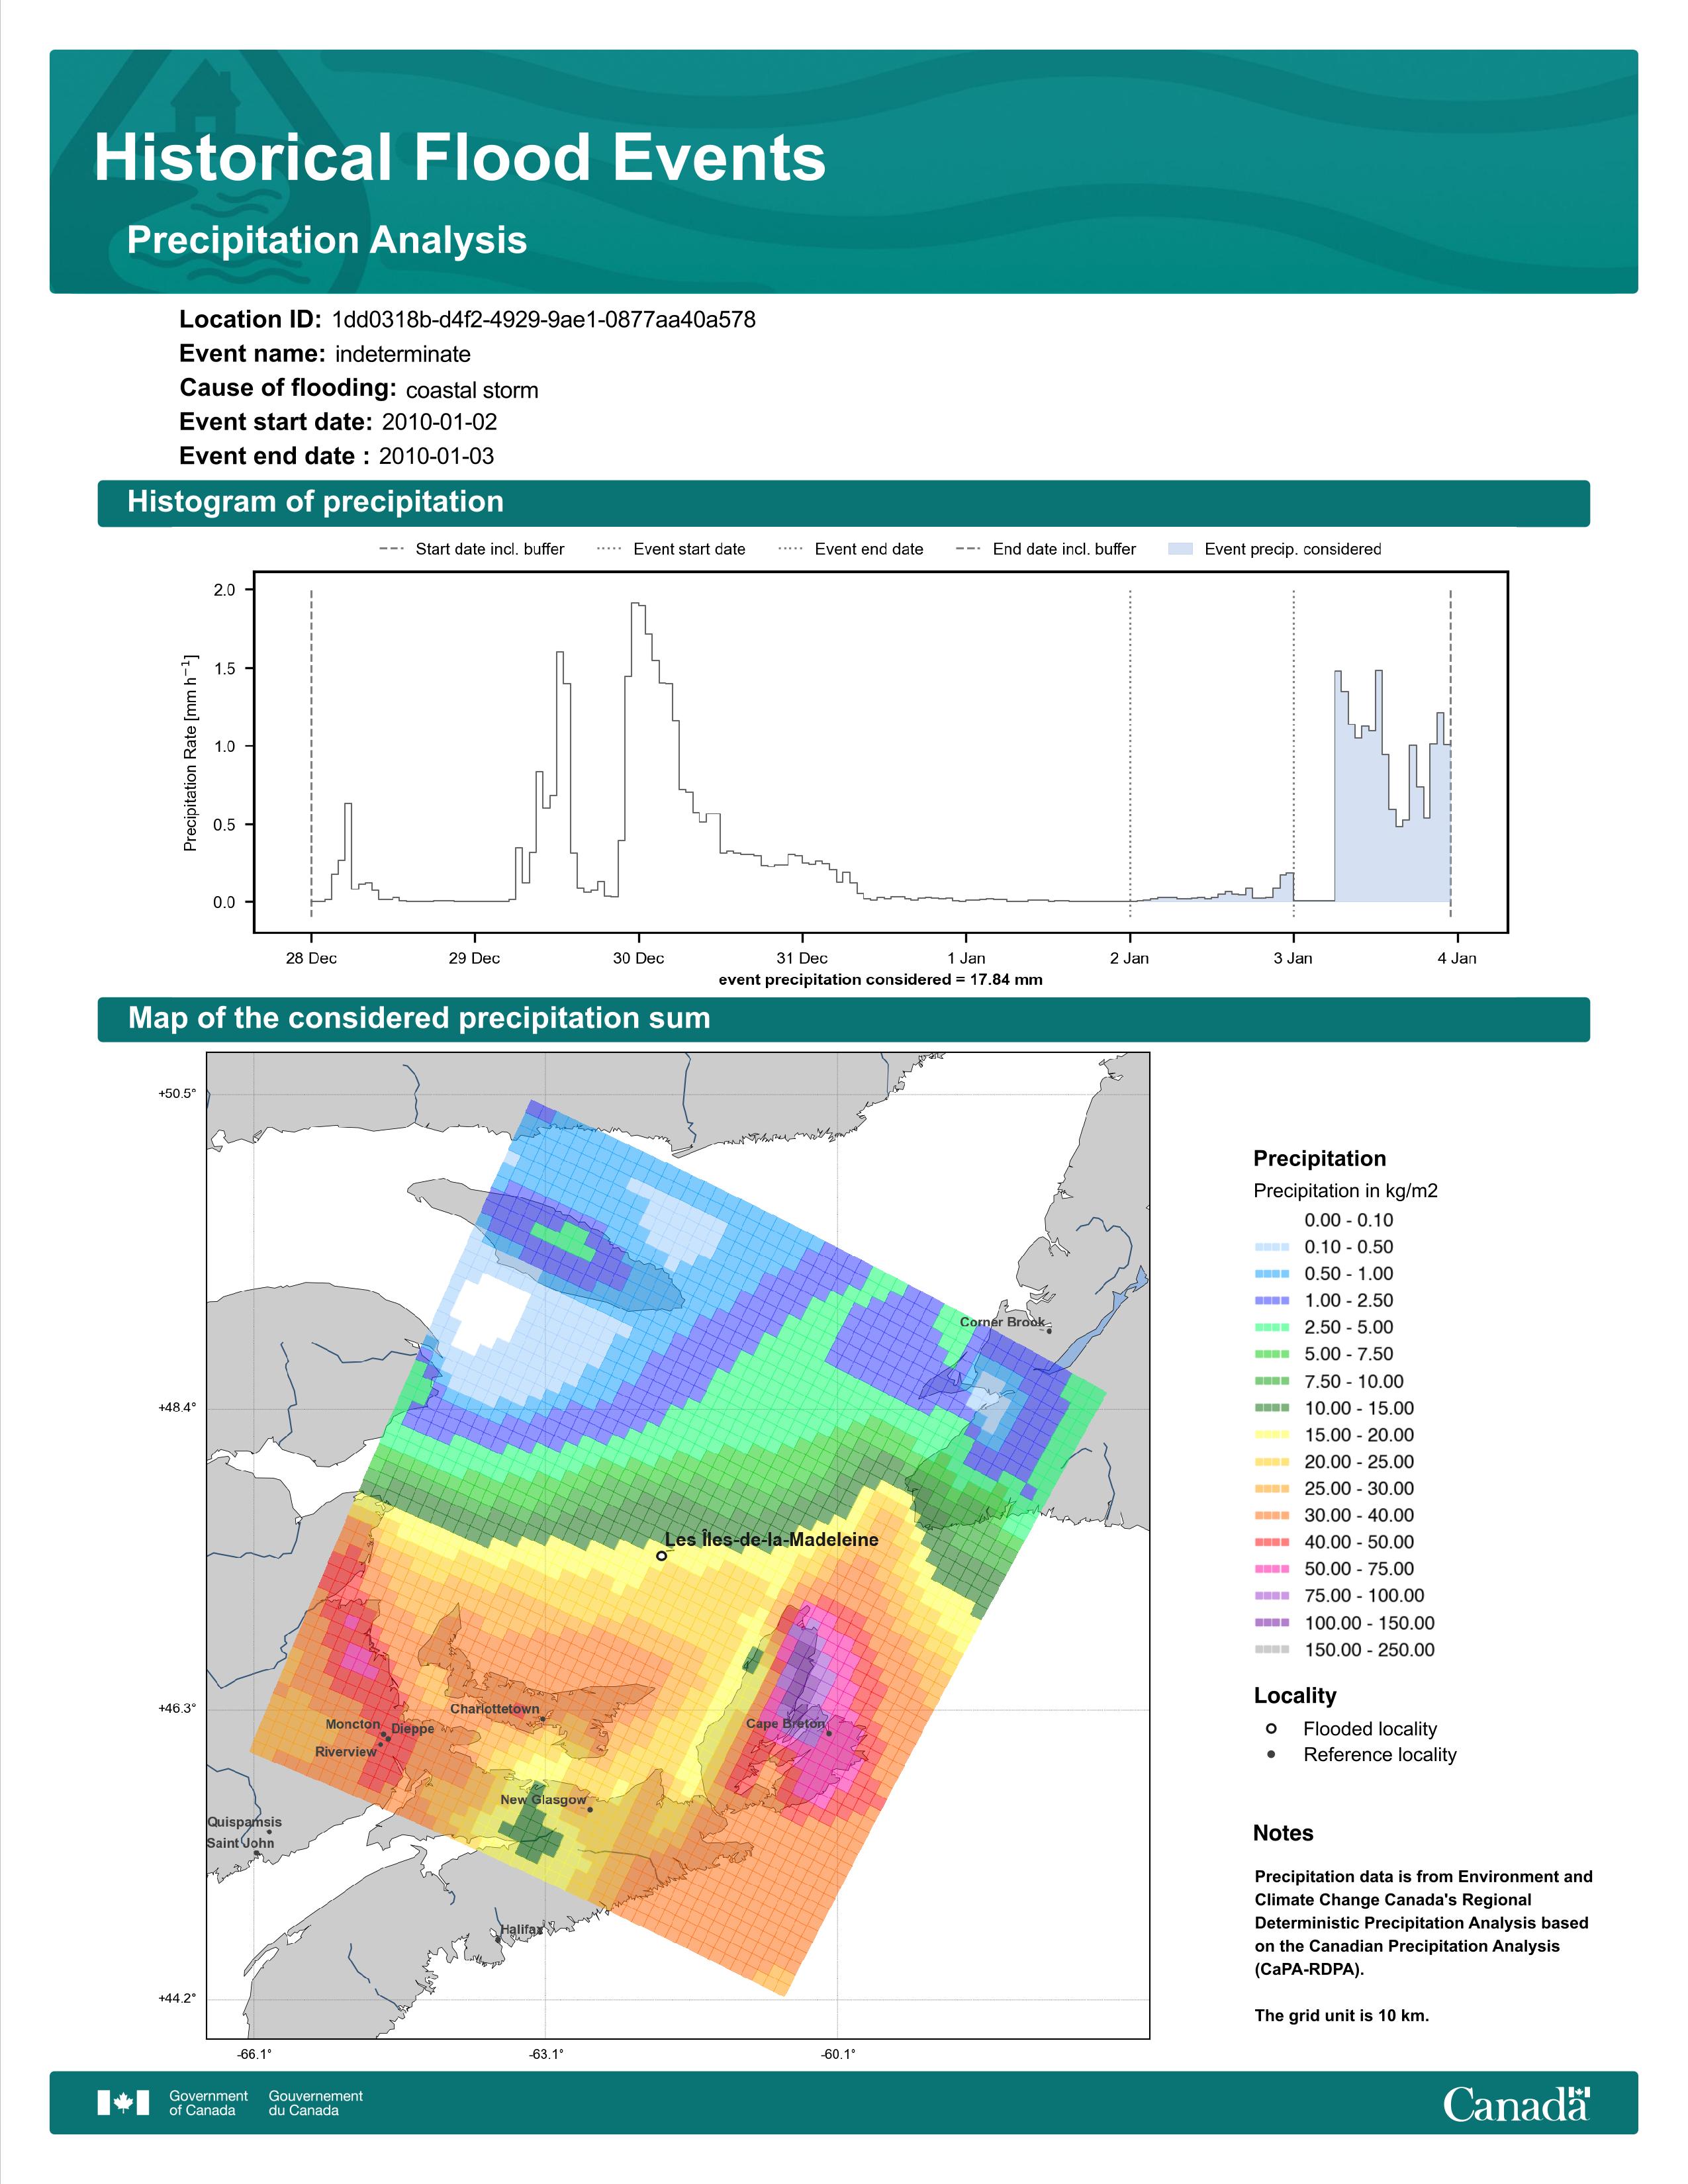The height and width of the screenshot is (2184, 1688).
Task: Click the 150.00 - 250.00 grey legend swatch
Action: [x=1271, y=1650]
